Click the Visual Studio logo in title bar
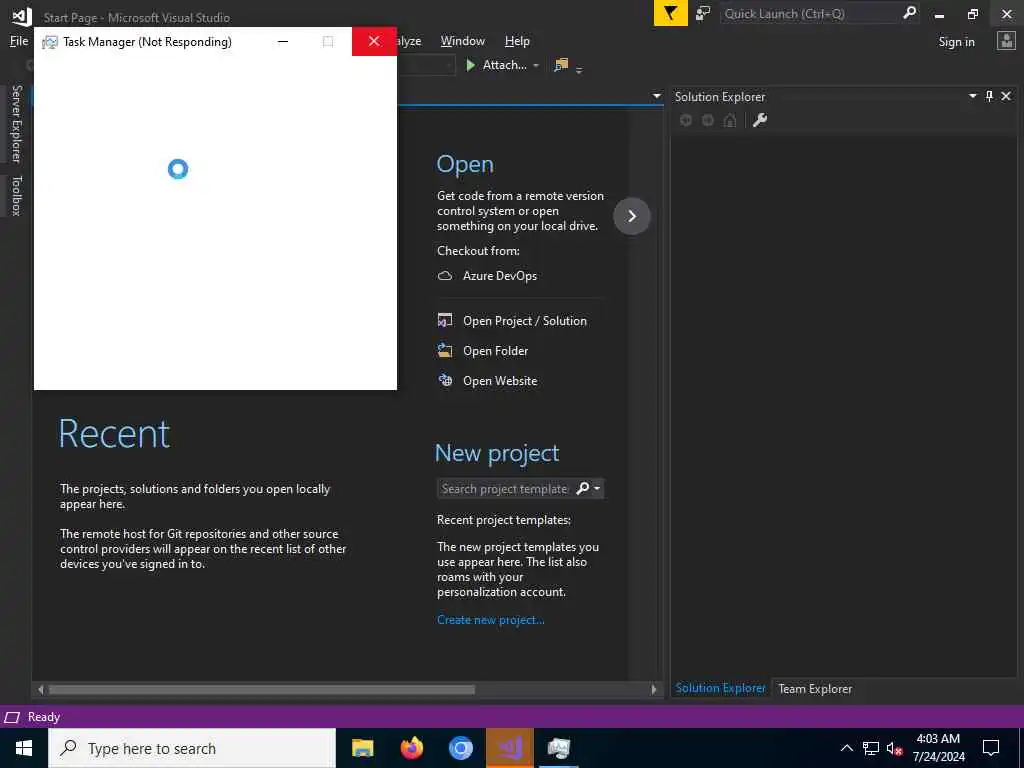Image resolution: width=1024 pixels, height=768 pixels. click(x=22, y=16)
